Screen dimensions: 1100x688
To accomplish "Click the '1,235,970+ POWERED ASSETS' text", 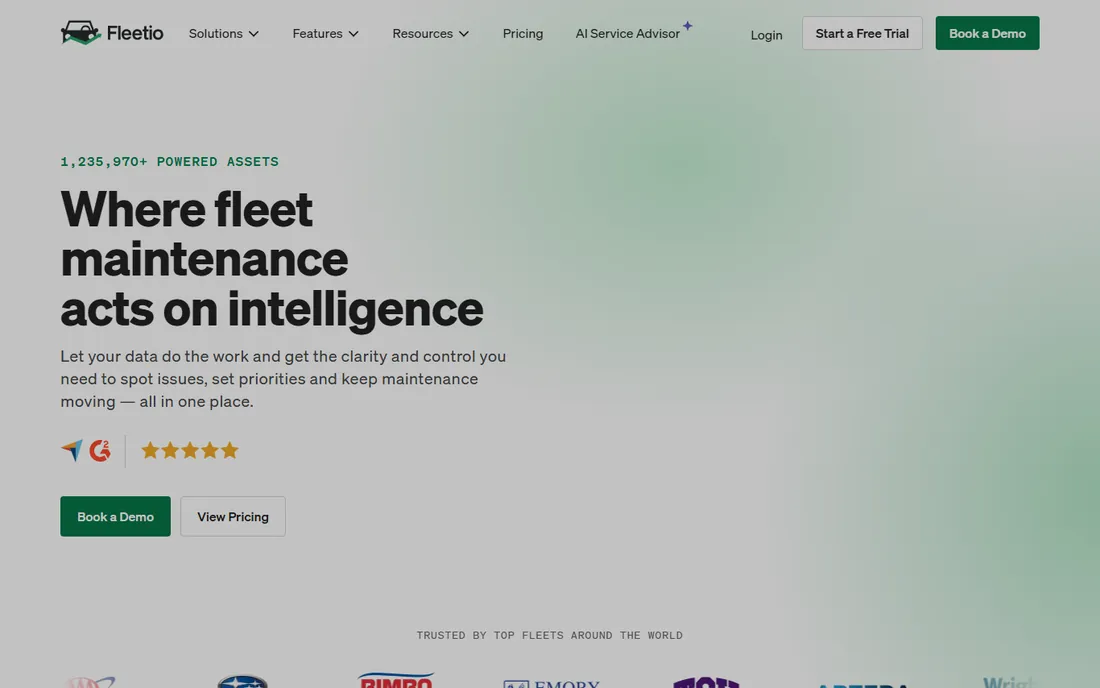I will coord(170,161).
